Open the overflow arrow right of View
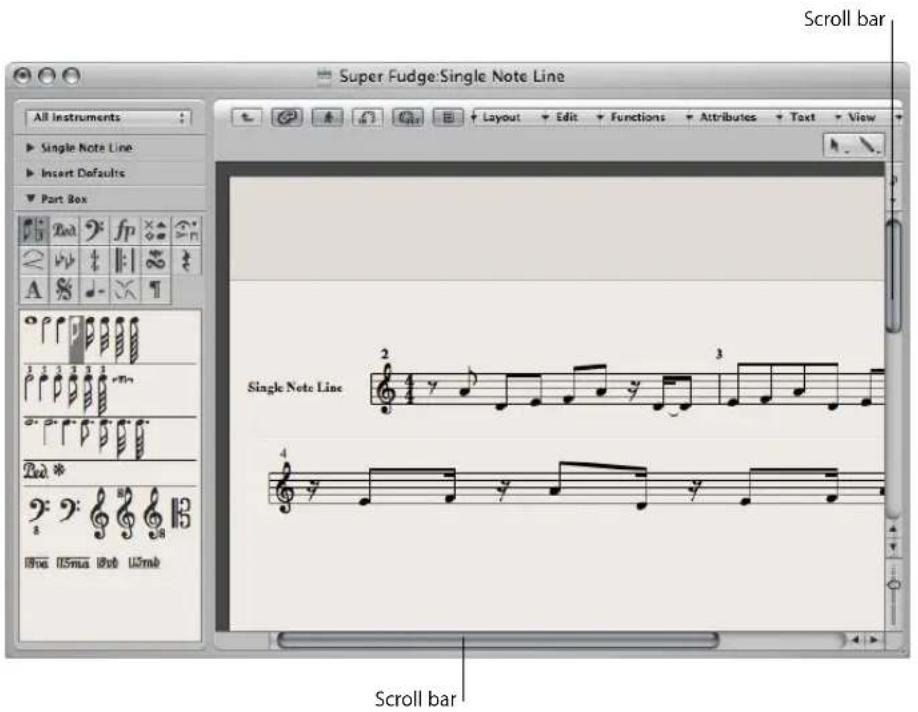 pos(899,117)
